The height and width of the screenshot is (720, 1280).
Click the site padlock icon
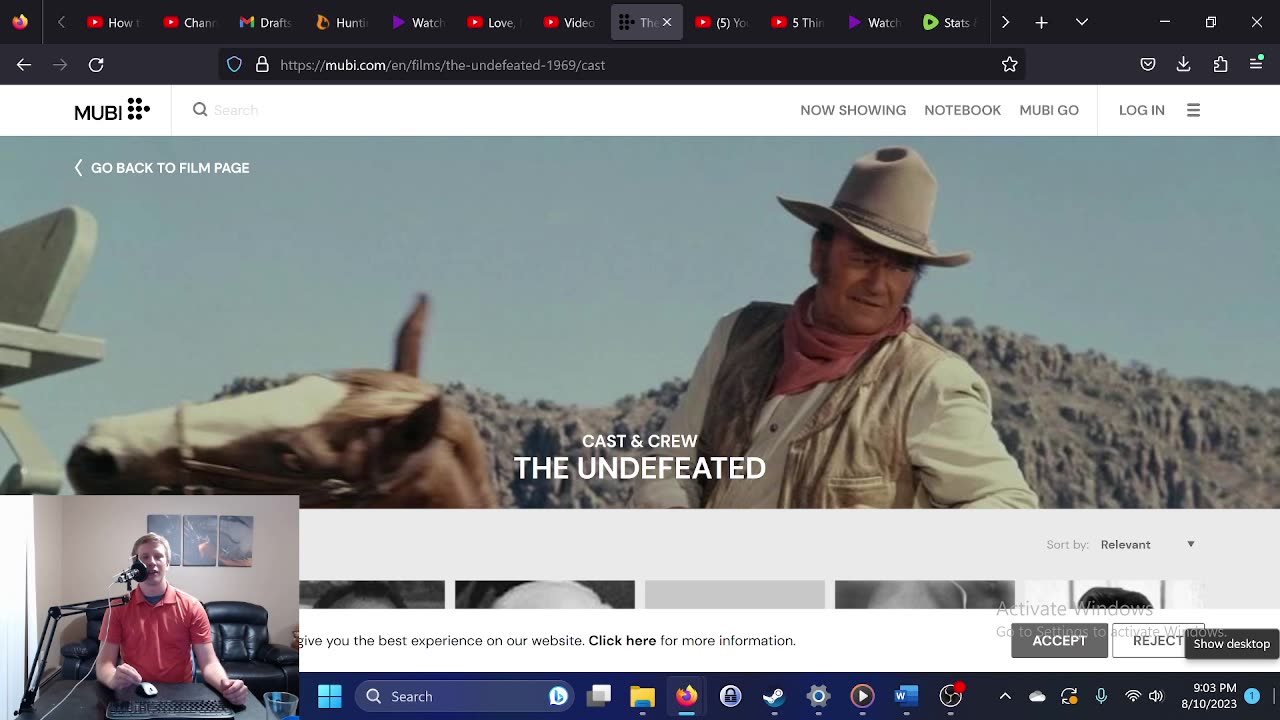tap(262, 65)
